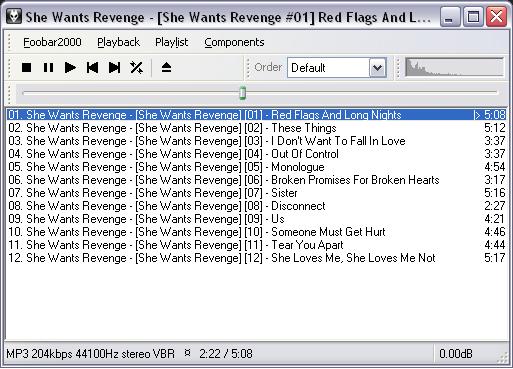Maximize the foobar2000 window
The width and height of the screenshot is (513, 369).
473,16
